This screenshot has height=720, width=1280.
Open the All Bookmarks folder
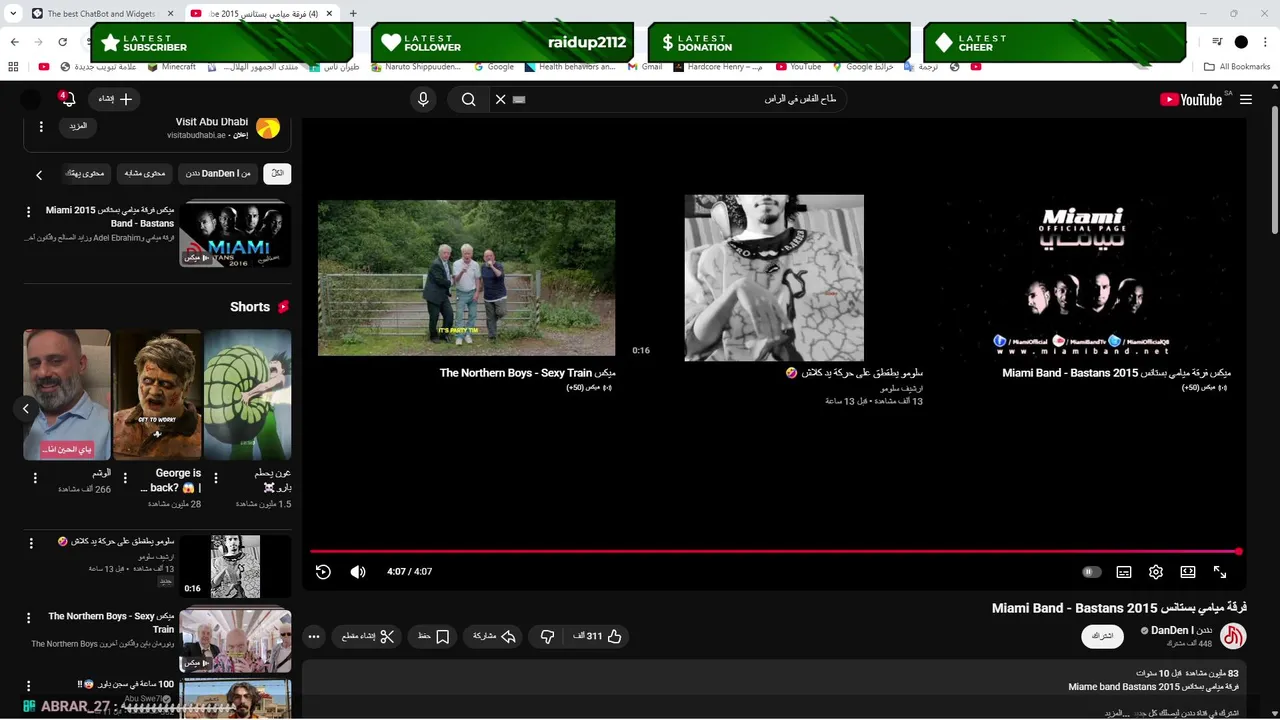tap(1236, 67)
